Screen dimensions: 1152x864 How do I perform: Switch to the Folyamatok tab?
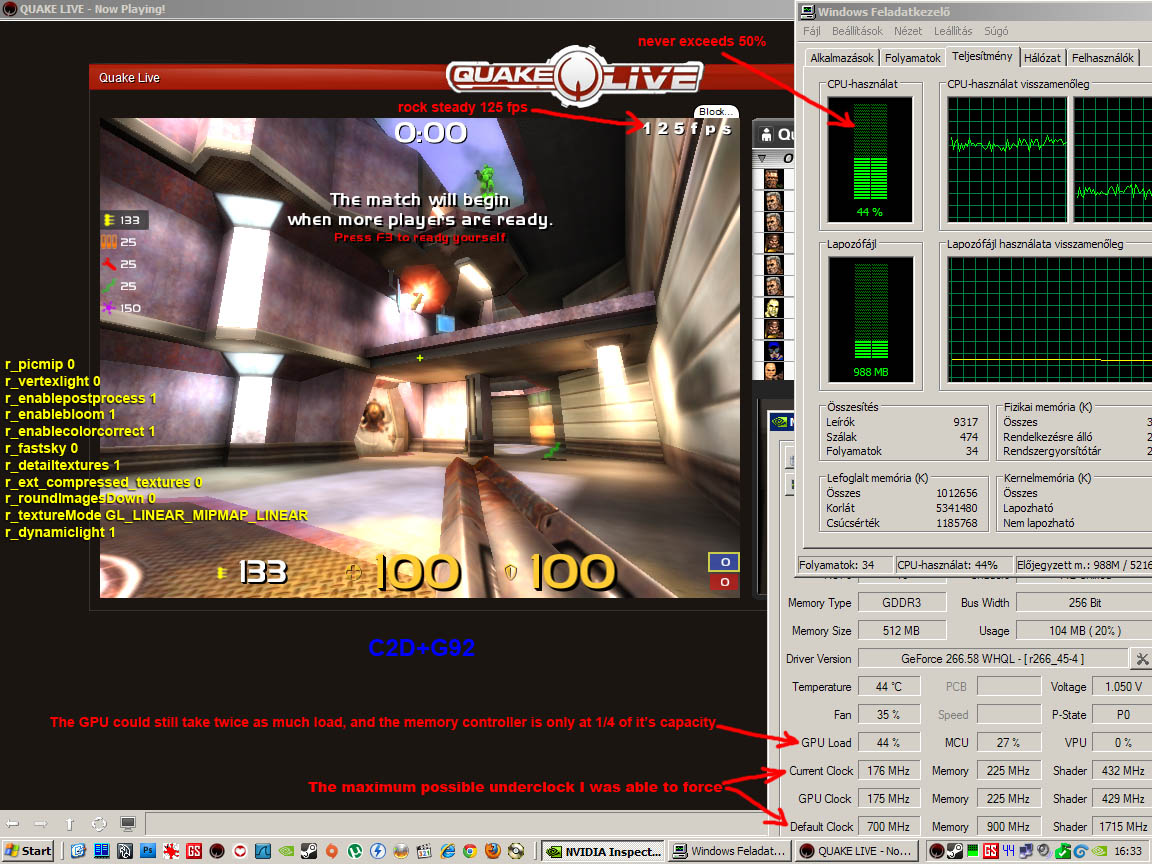tap(912, 57)
